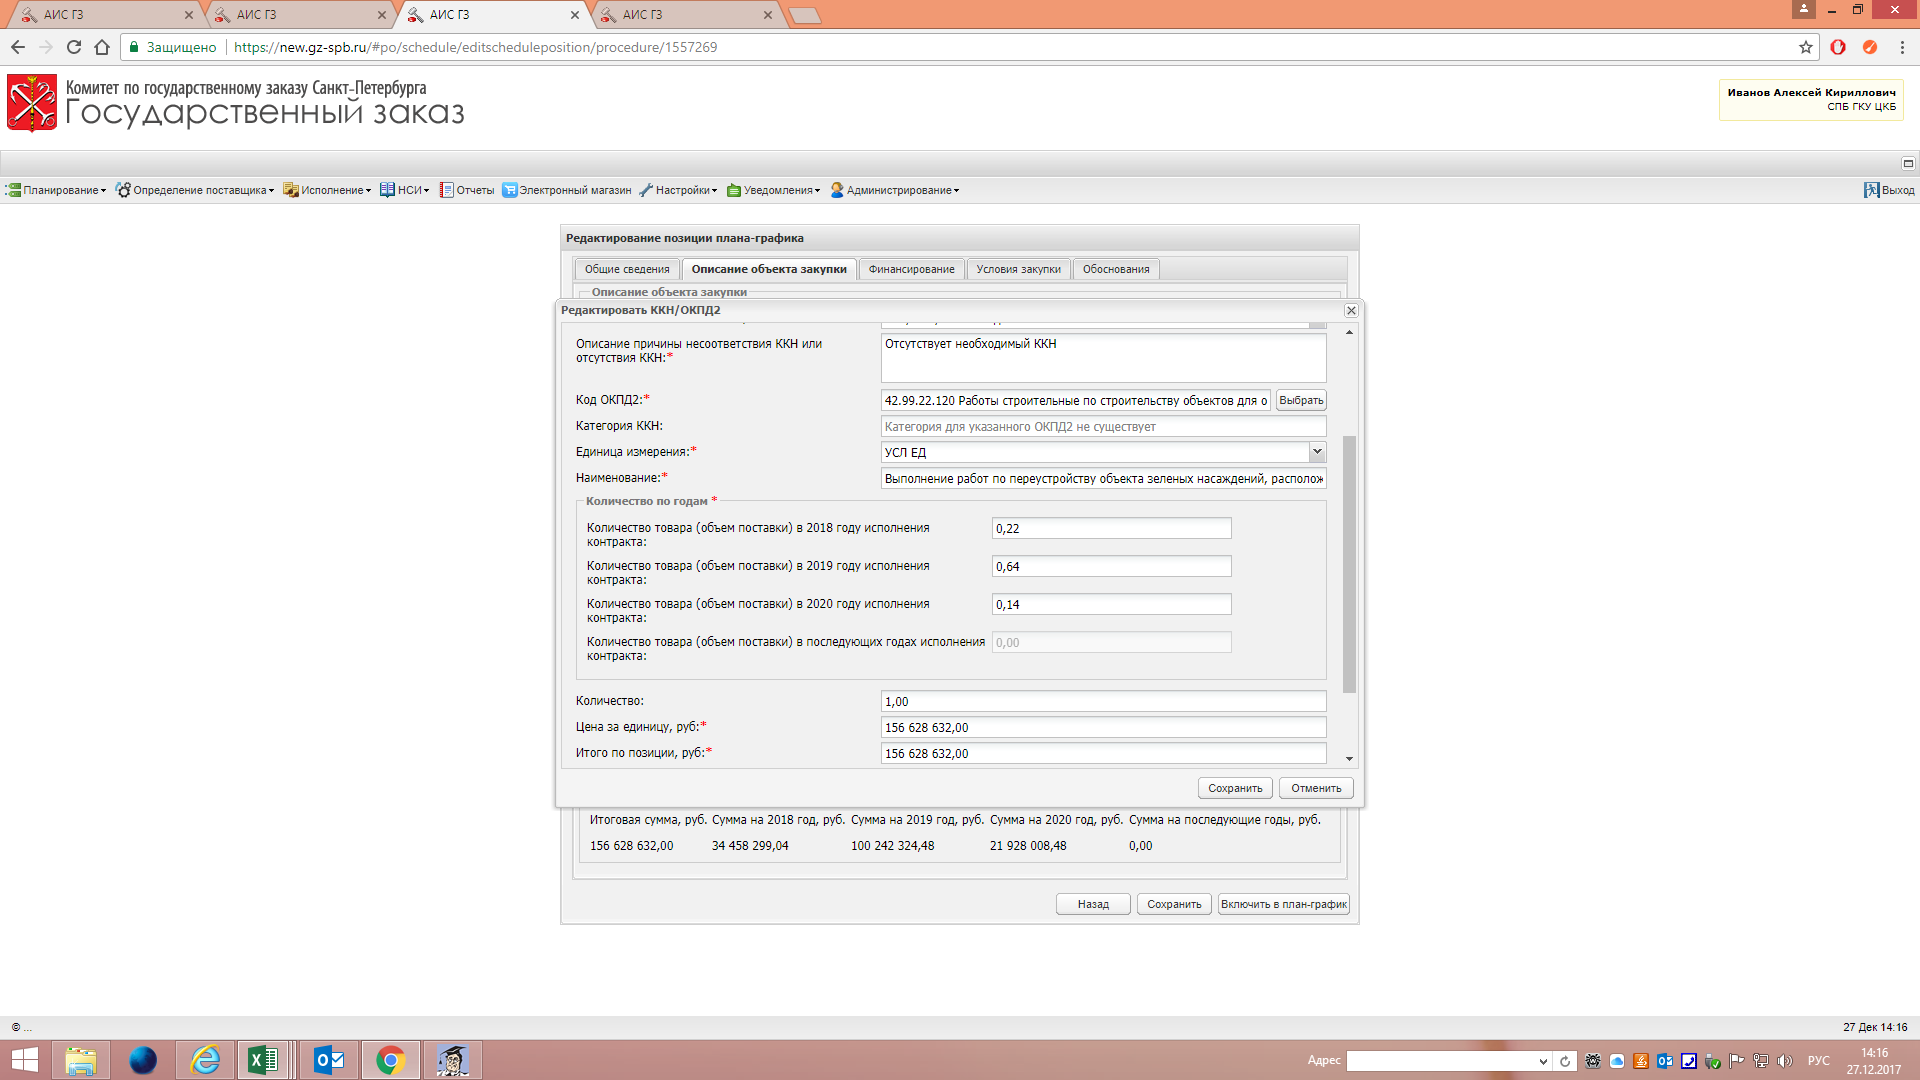Click Выбрать button for ОКПД2 code

(1301, 400)
